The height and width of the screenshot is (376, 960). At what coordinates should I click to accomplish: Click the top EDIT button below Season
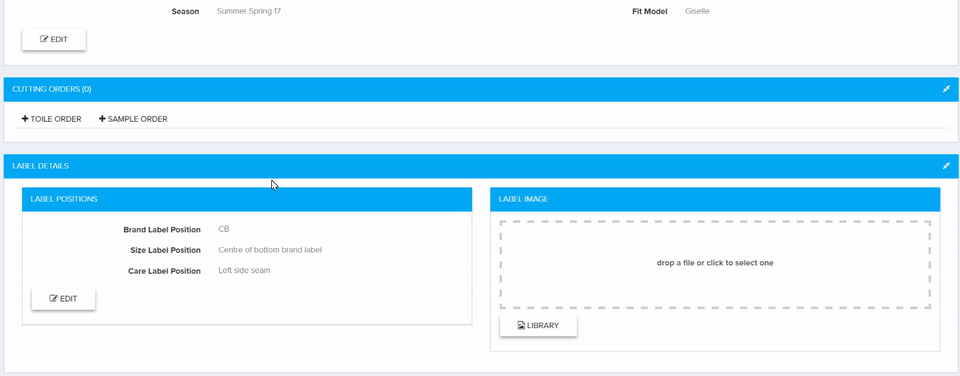tap(54, 39)
